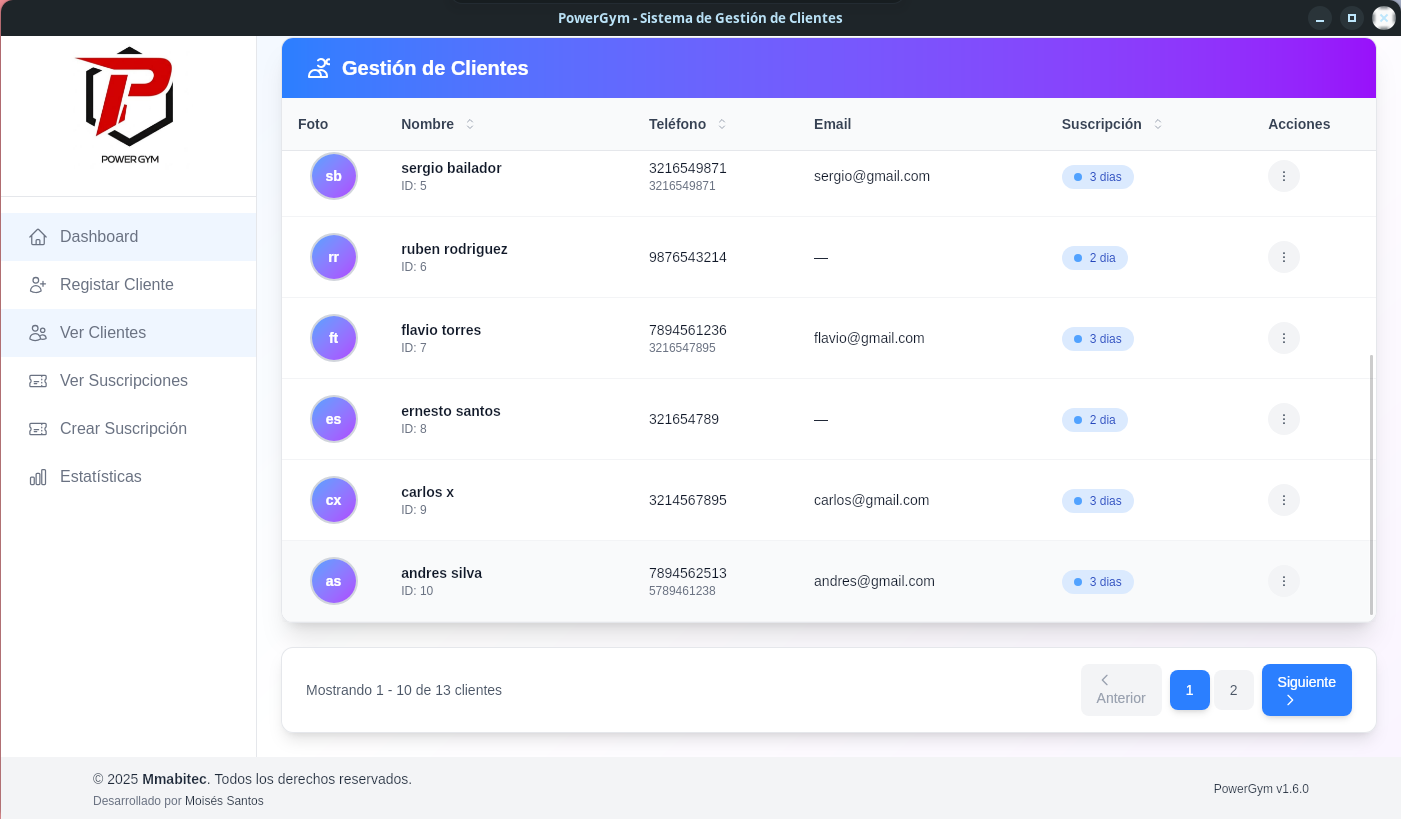The height and width of the screenshot is (819, 1401).
Task: Open the Dashboard menu item
Action: [x=129, y=237]
